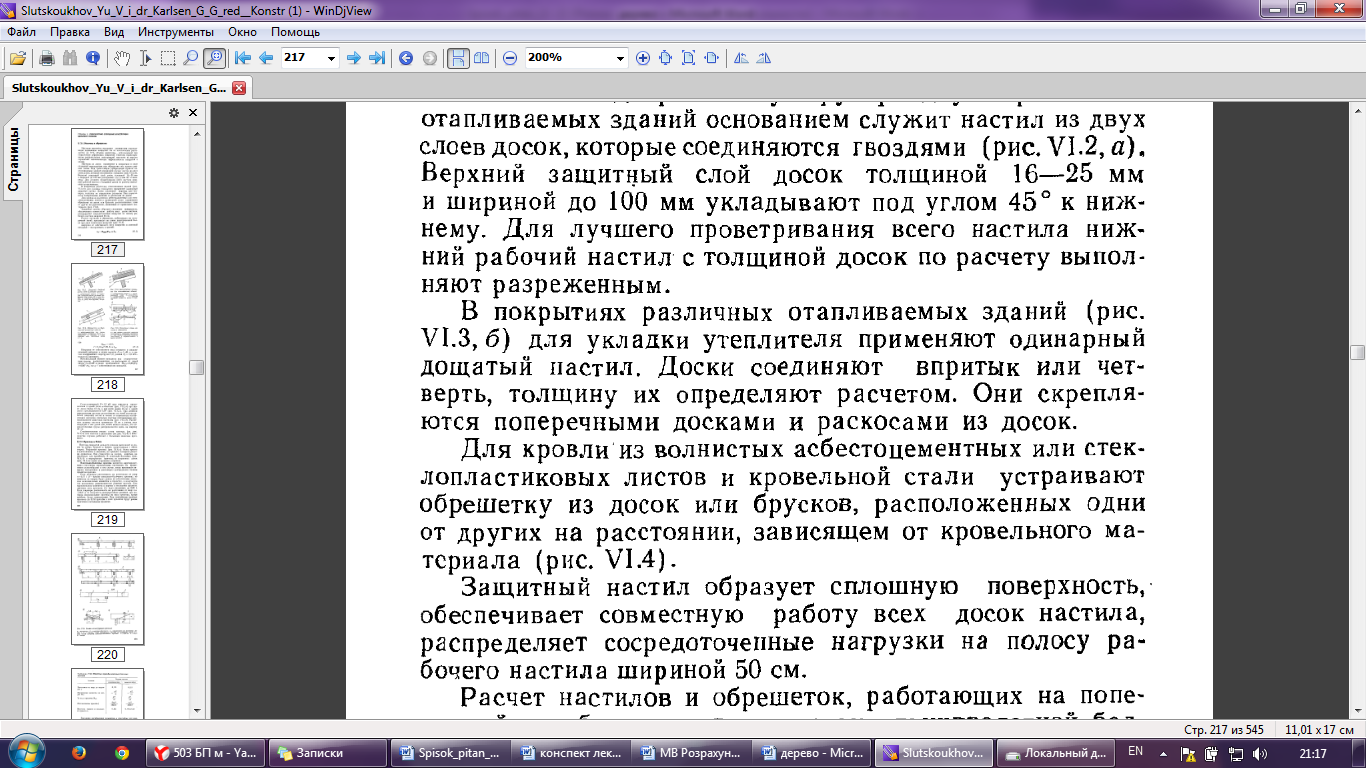Click the Print toolbar icon
The height and width of the screenshot is (768, 1366).
pos(46,58)
